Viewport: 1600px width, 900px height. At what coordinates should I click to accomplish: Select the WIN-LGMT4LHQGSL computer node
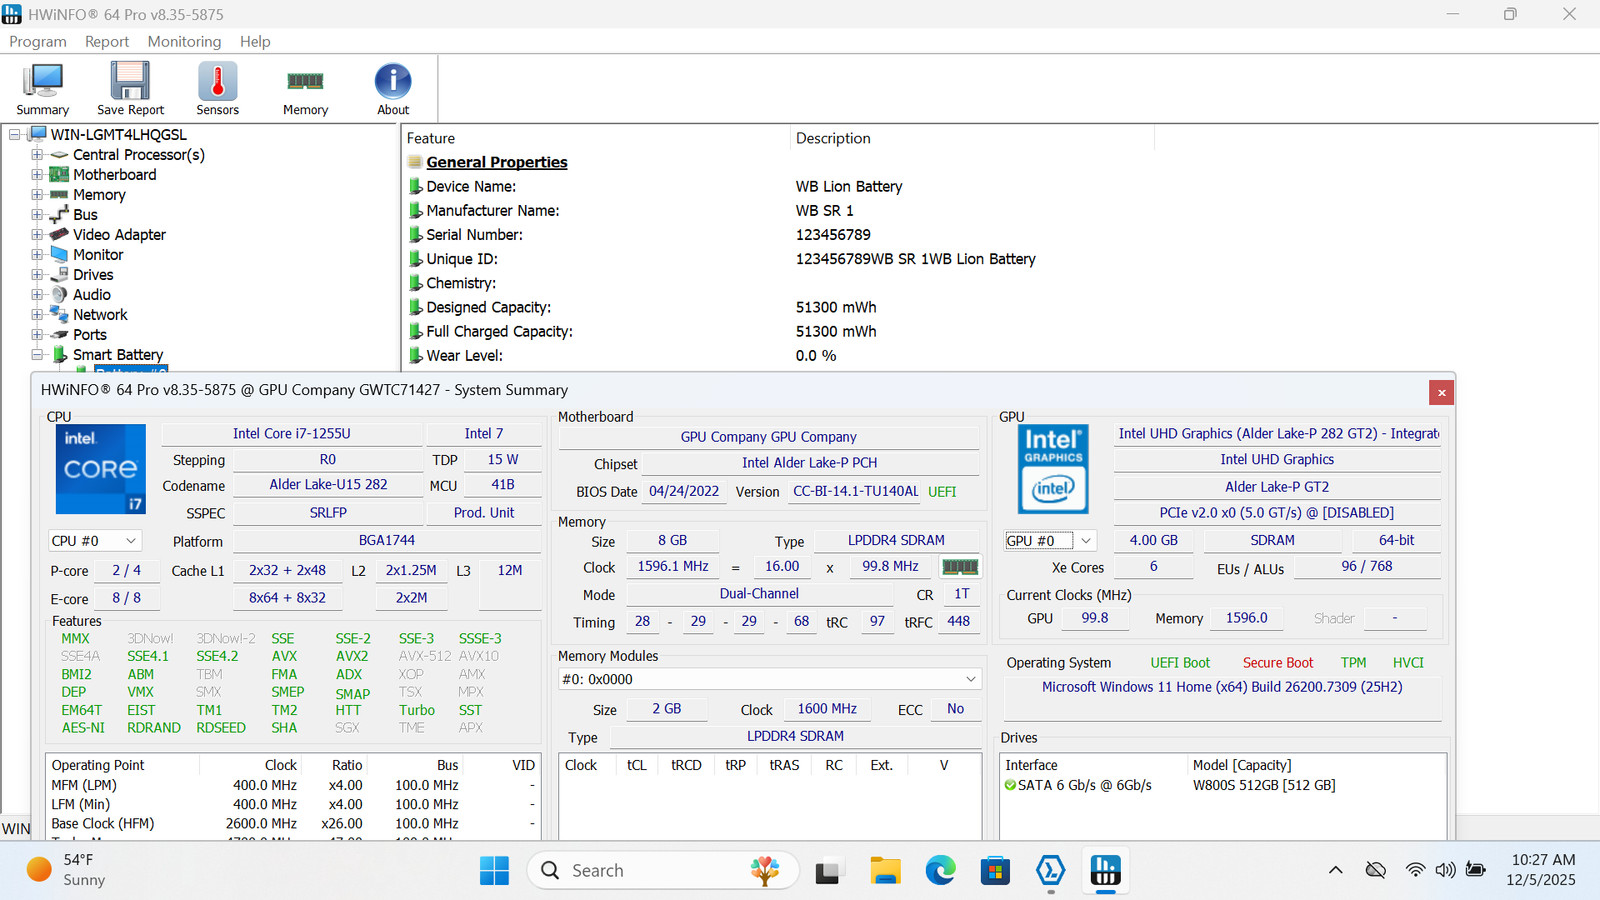tap(118, 135)
